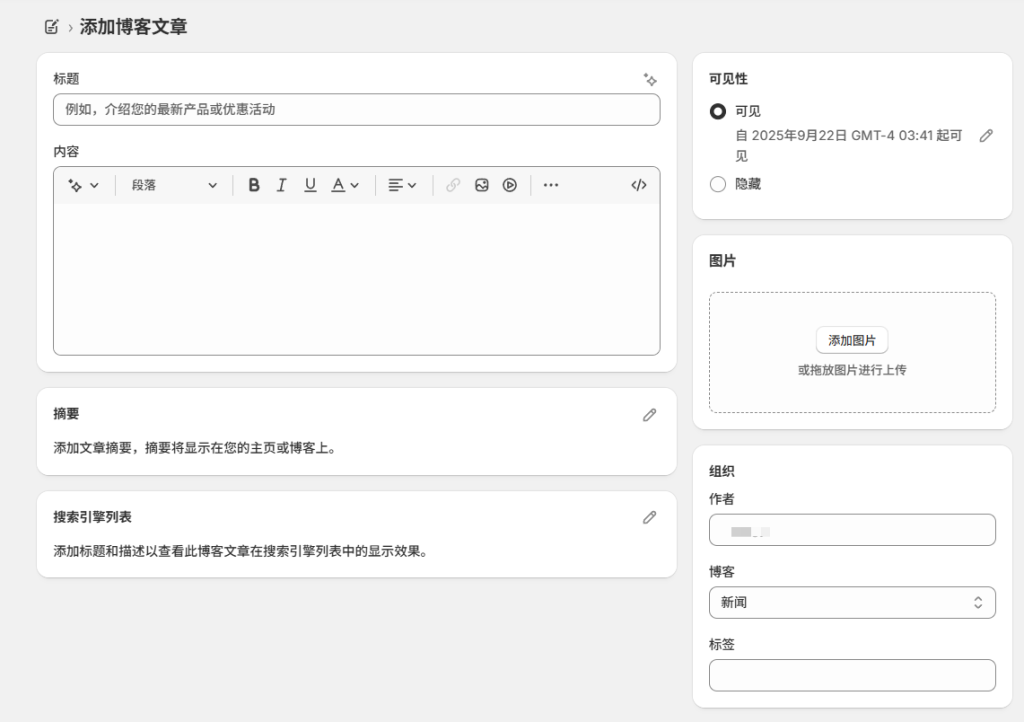Switch to HTML code view in the editor

(x=639, y=185)
